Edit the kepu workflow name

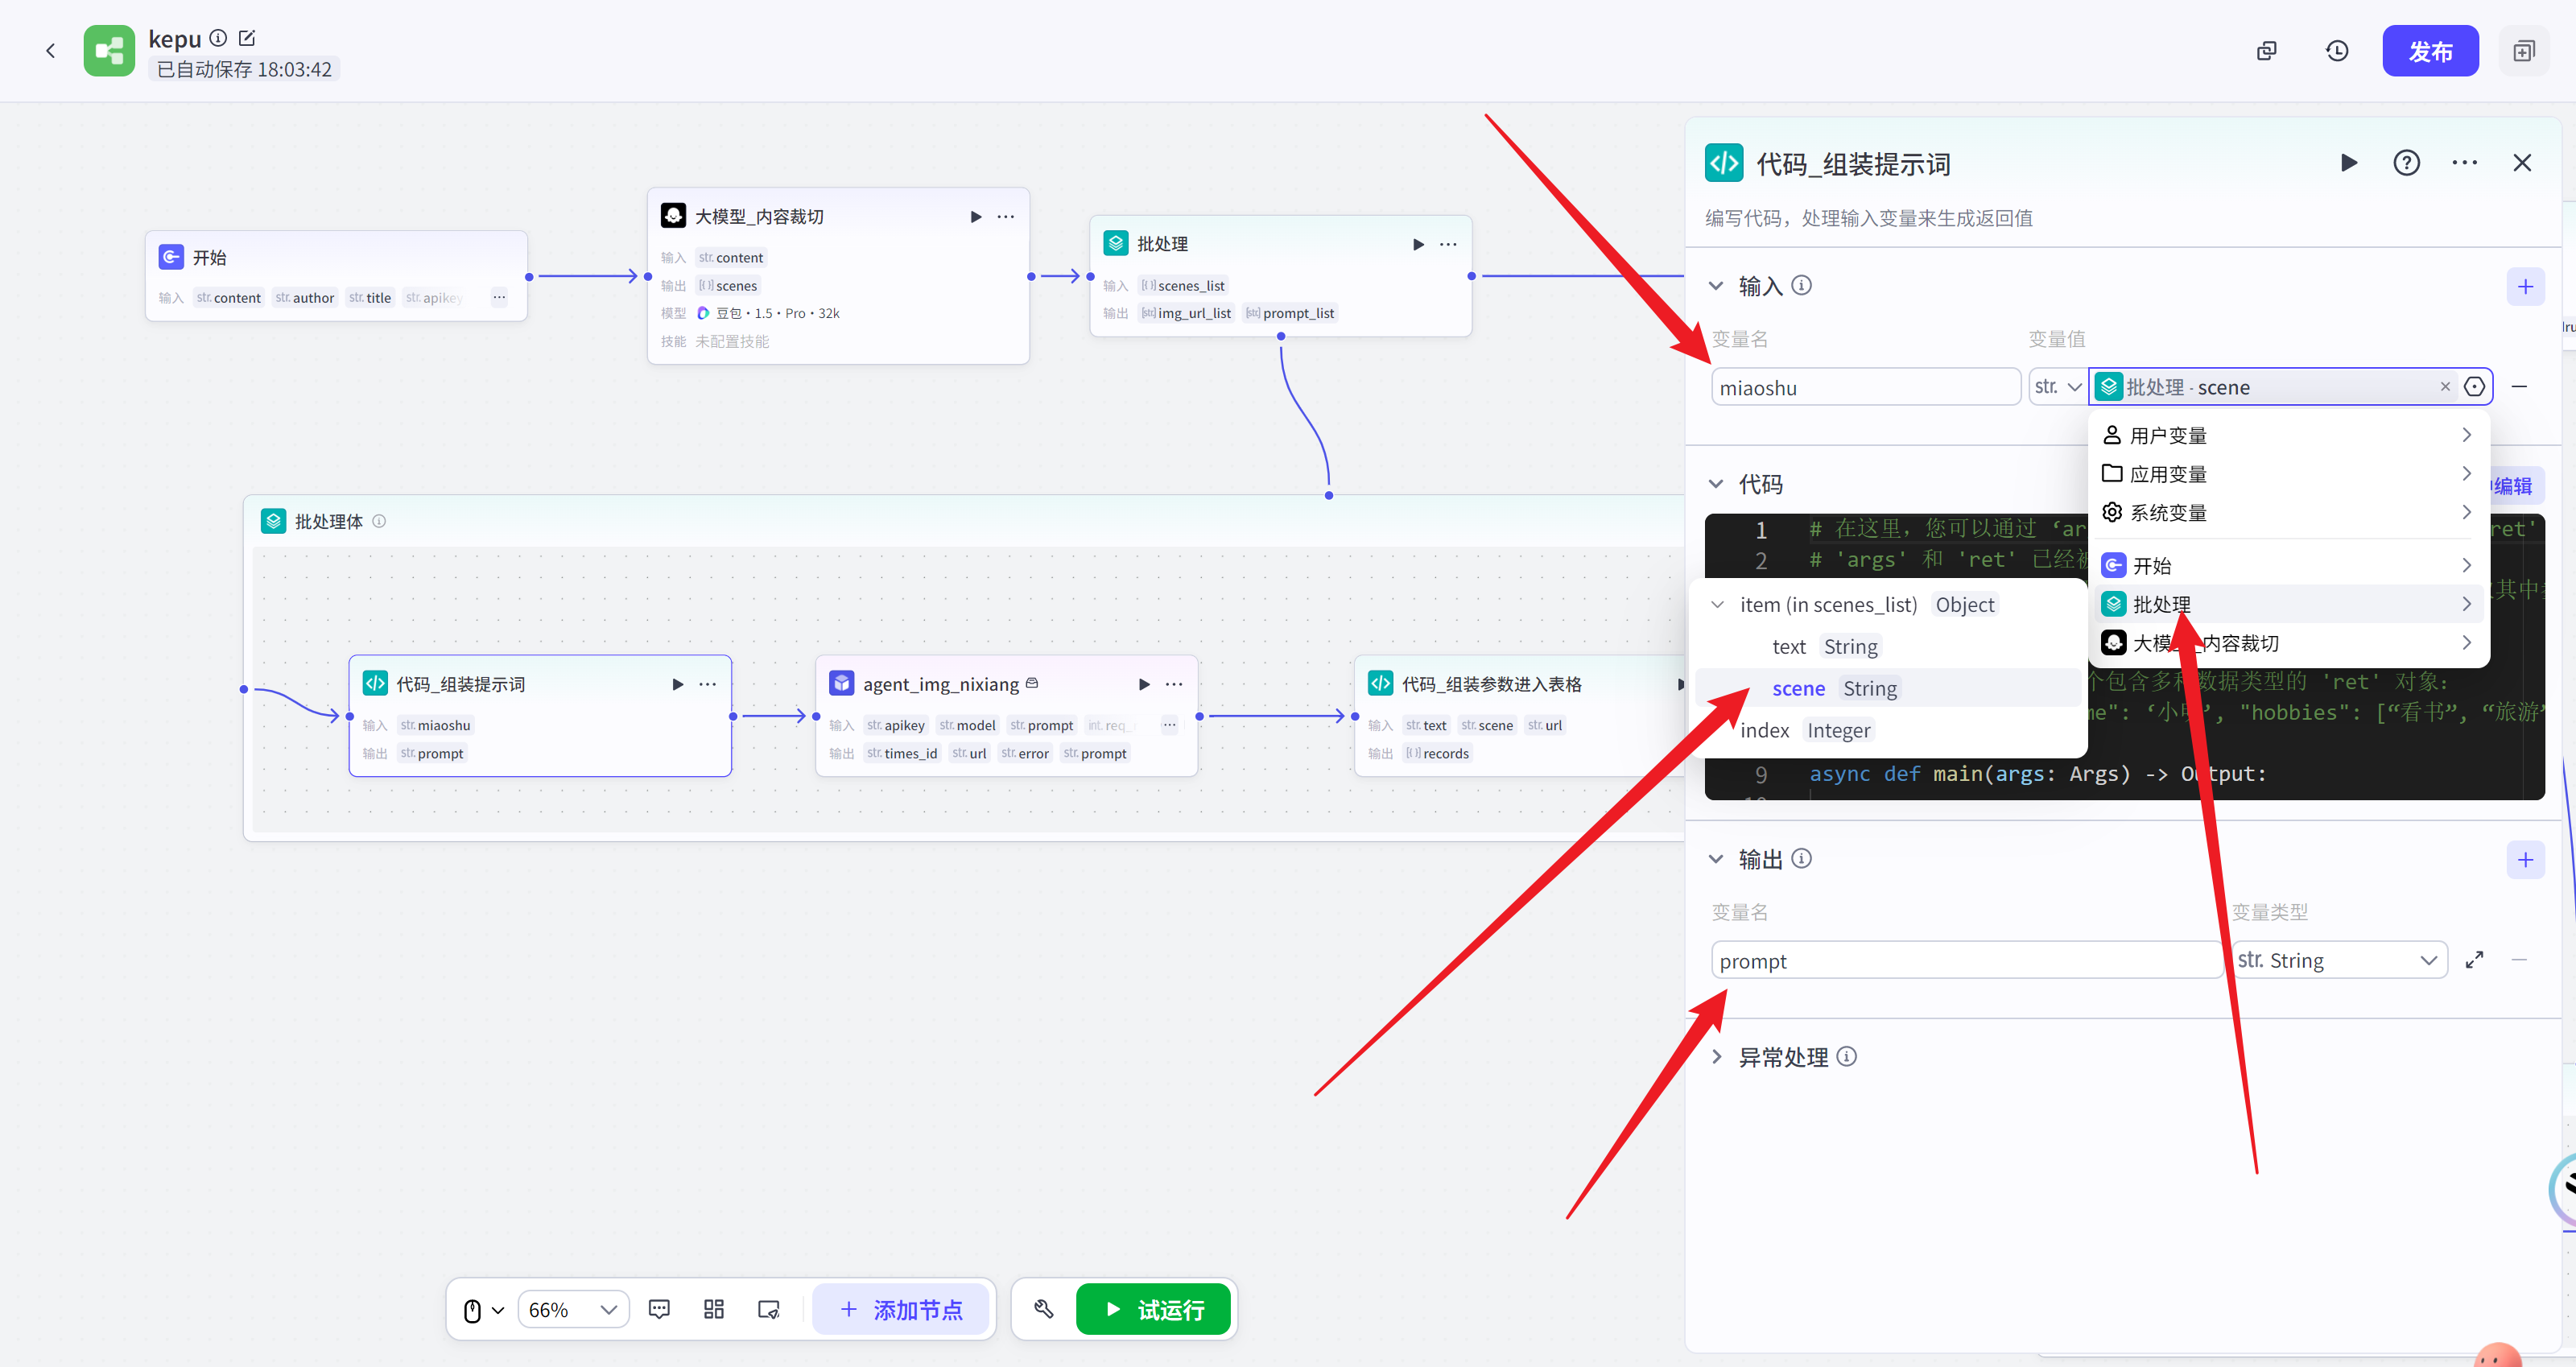tap(247, 38)
